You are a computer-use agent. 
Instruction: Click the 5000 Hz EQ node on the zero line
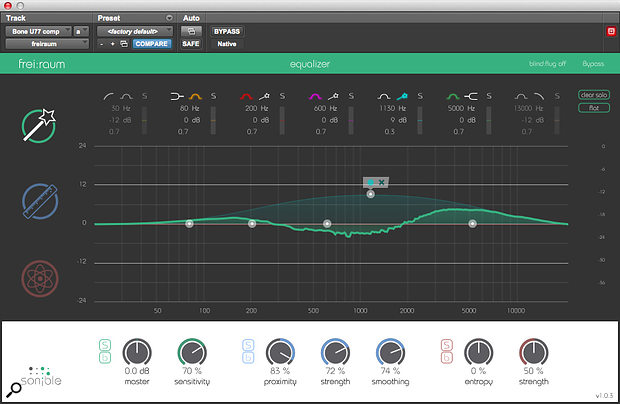click(x=473, y=224)
